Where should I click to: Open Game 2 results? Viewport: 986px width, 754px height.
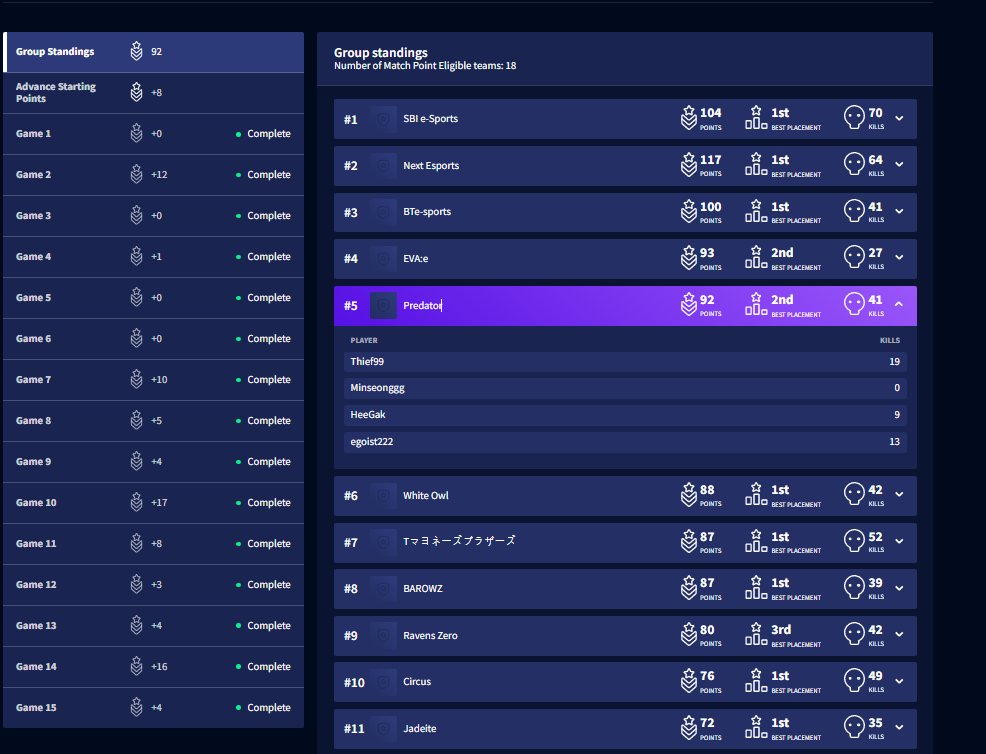(153, 175)
